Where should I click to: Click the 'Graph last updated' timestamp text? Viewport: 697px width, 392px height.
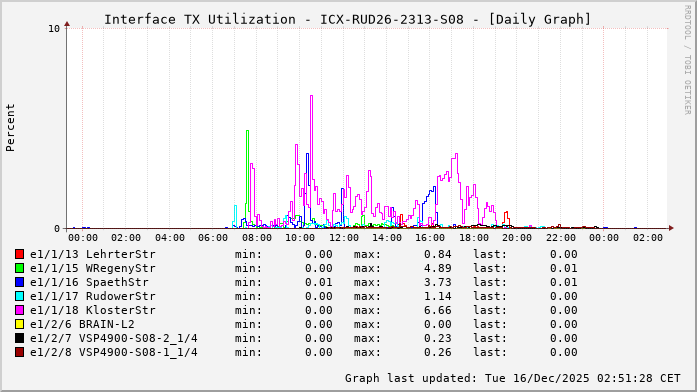[513, 378]
